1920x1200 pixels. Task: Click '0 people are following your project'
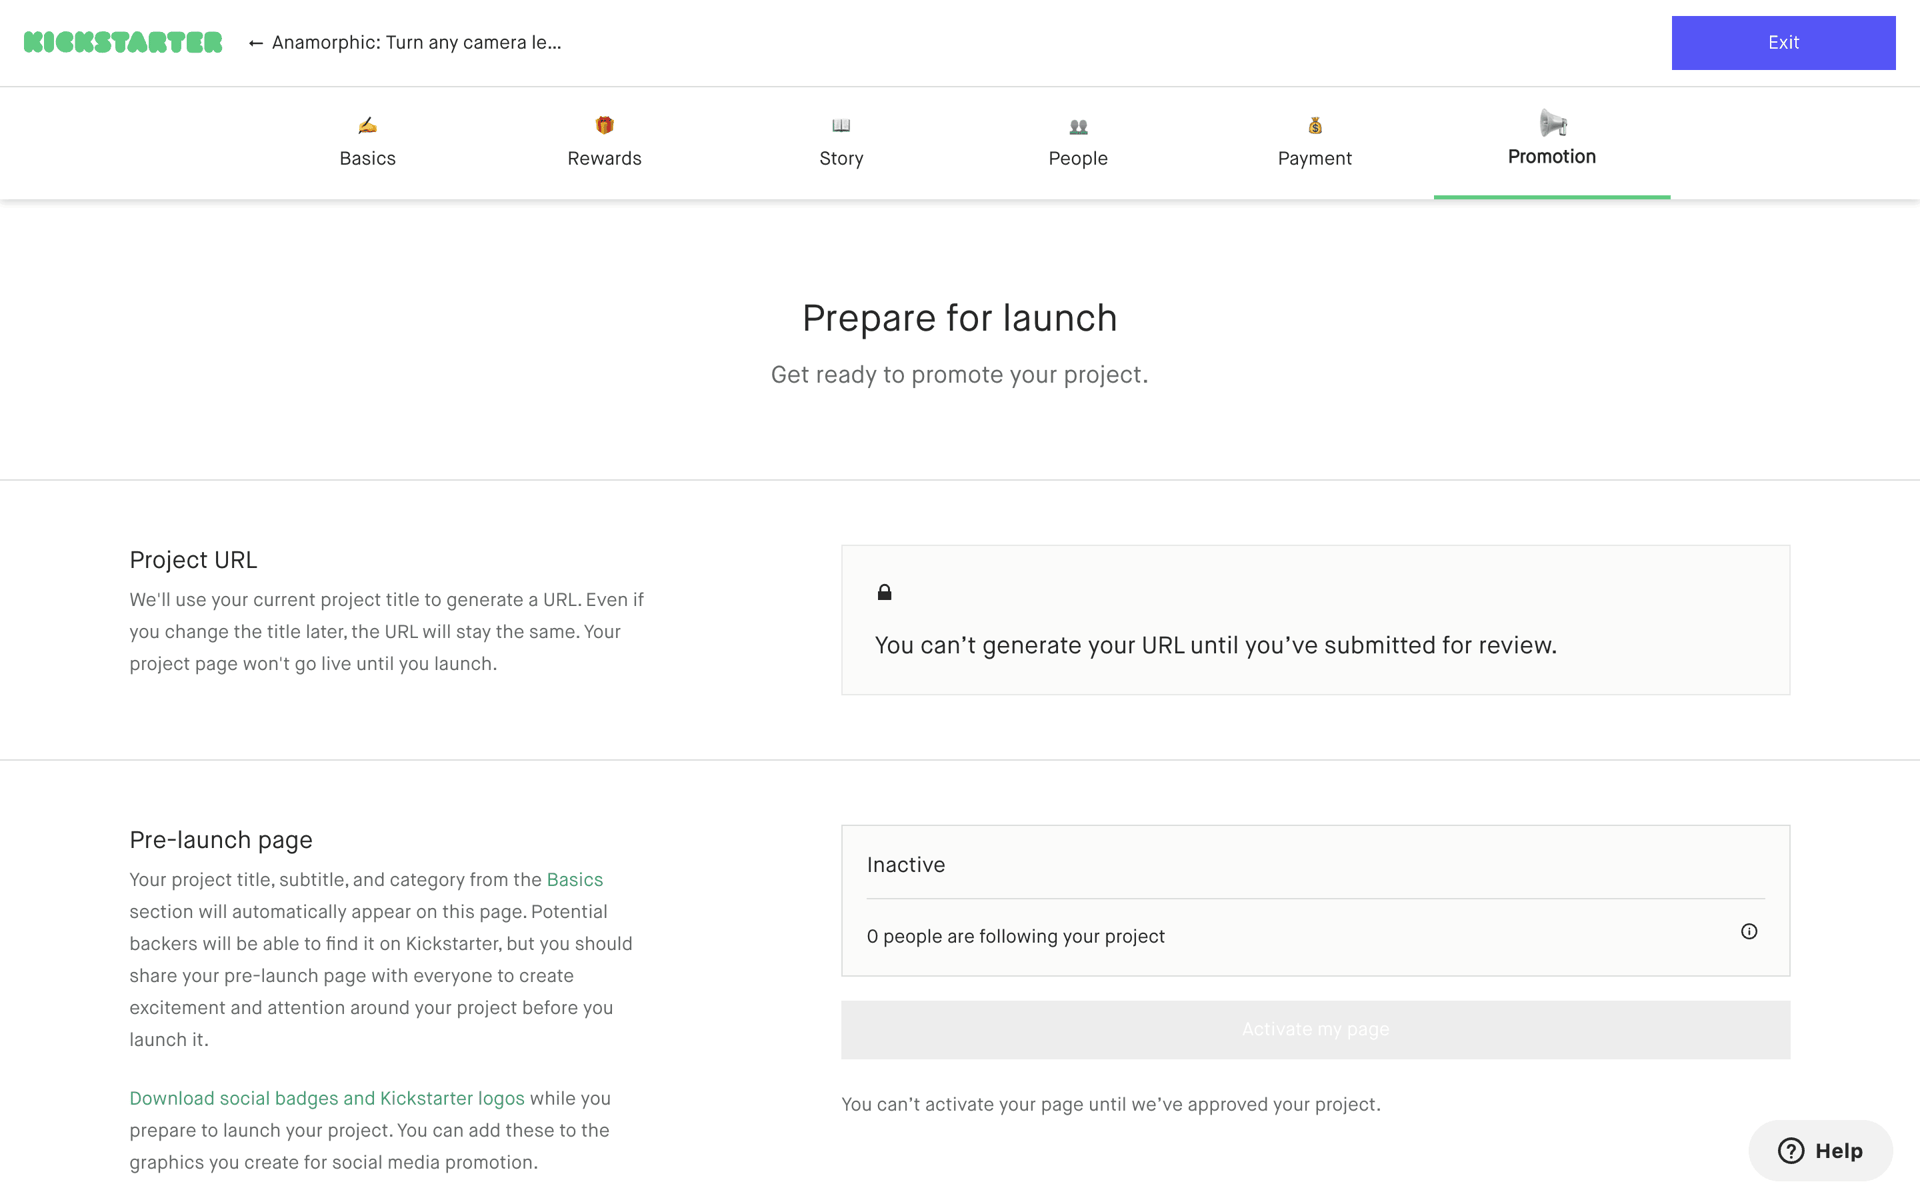tap(1016, 936)
